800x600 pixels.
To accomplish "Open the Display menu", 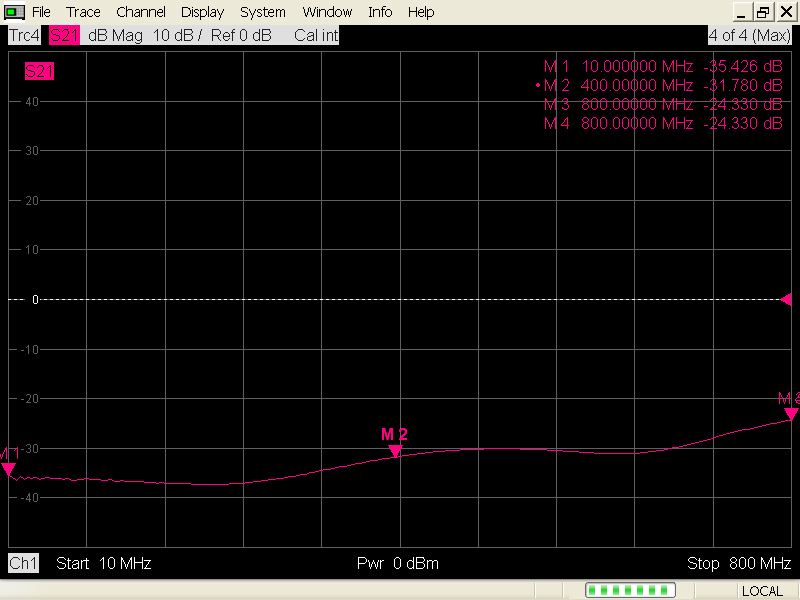I will coord(203,12).
